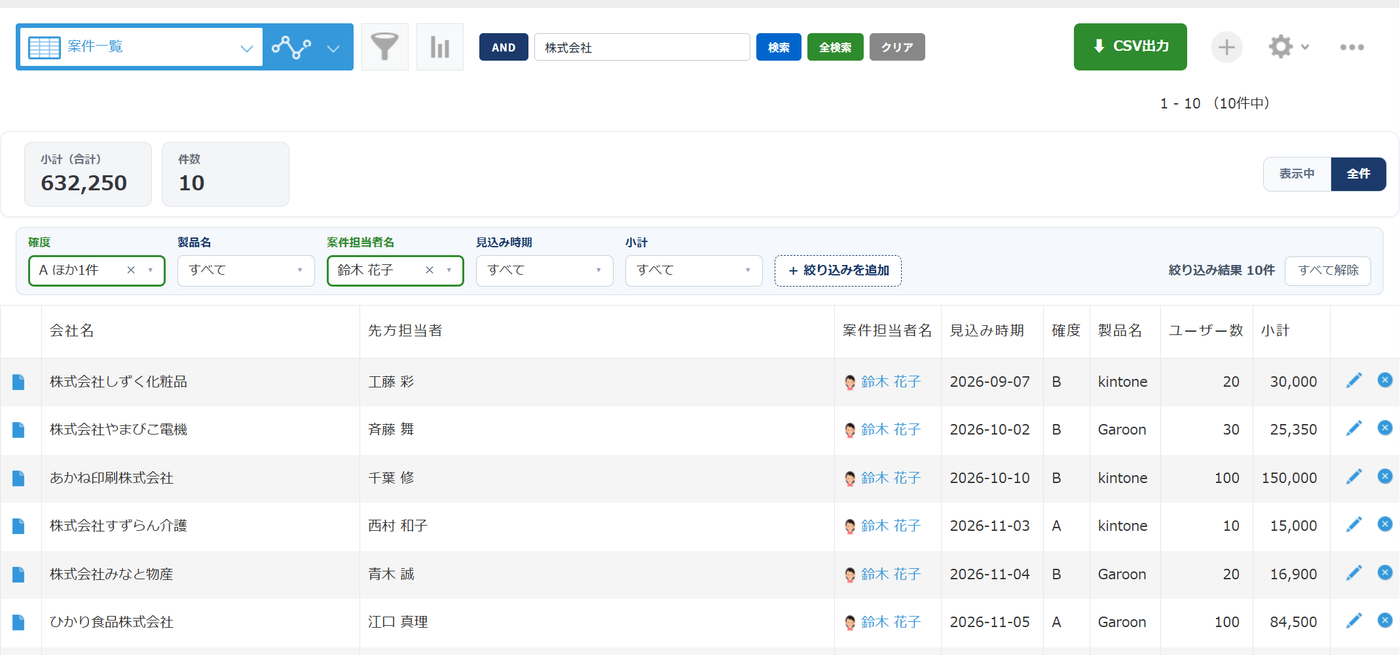Screen dimensions: 1400x655
Task: Click the plus icon to add record
Action: click(1226, 47)
